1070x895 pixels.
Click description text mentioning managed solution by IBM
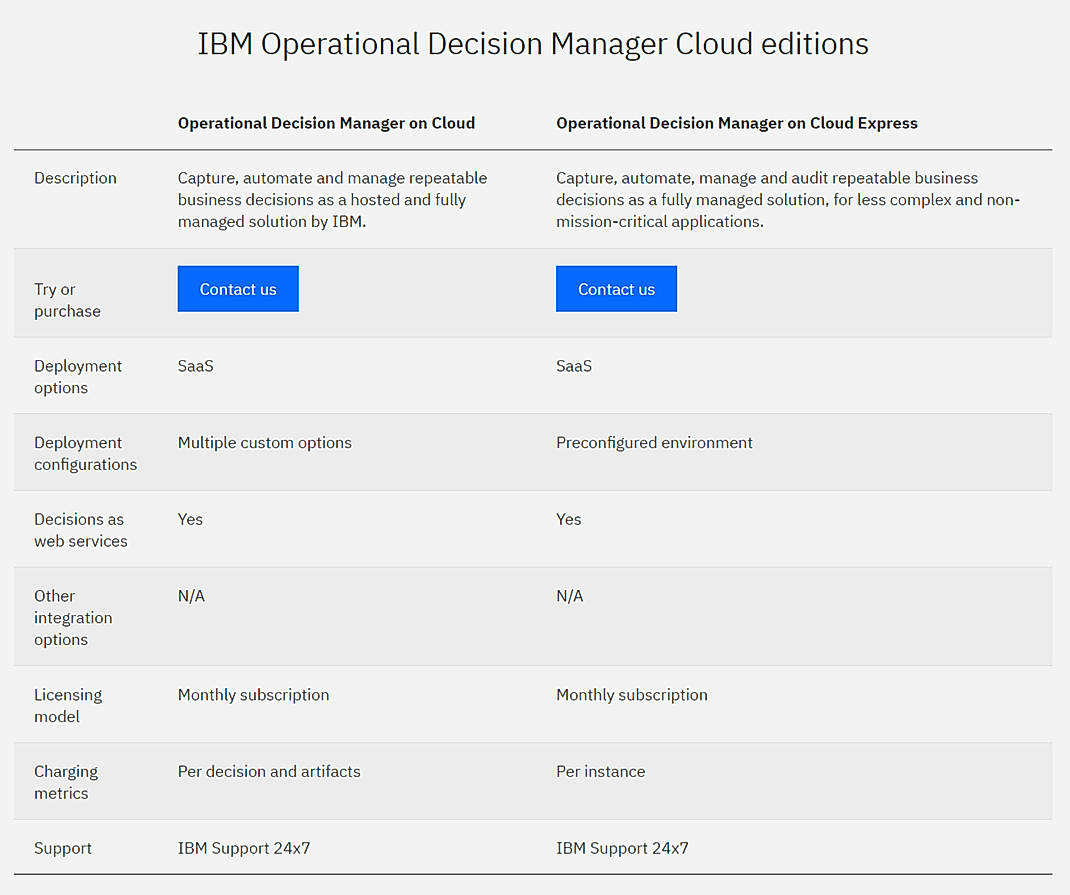[x=332, y=200]
